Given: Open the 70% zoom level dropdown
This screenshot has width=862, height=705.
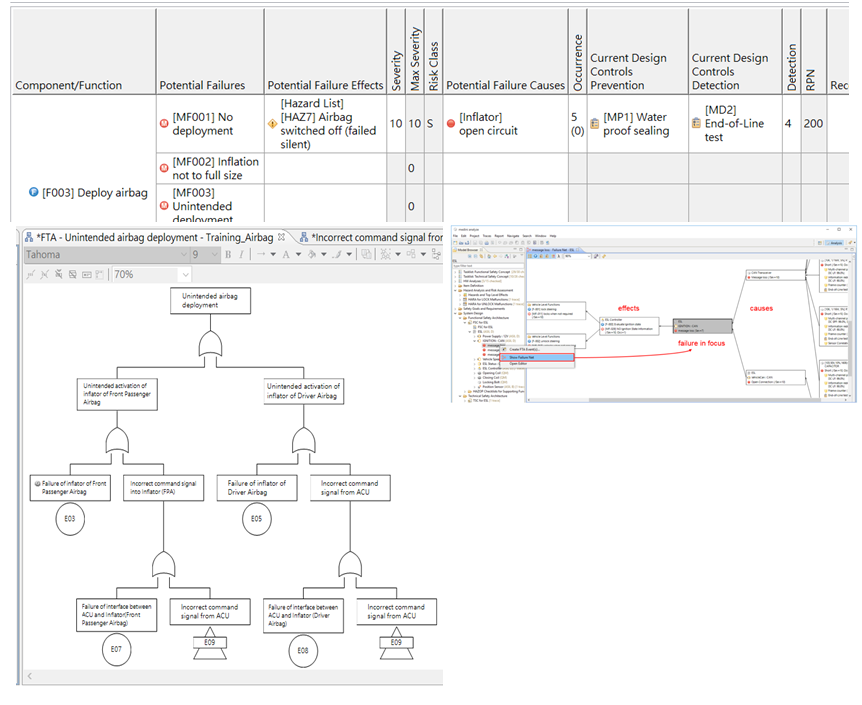Looking at the screenshot, I should click(184, 274).
